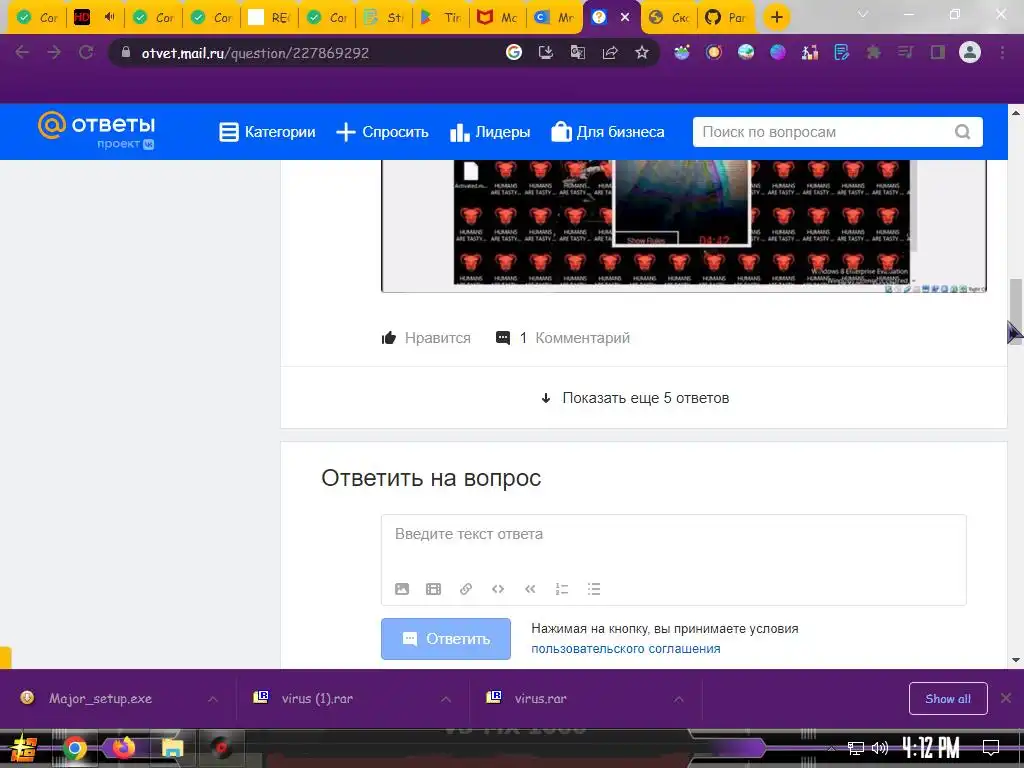Open the notification center icon
1024x768 pixels.
991,747
